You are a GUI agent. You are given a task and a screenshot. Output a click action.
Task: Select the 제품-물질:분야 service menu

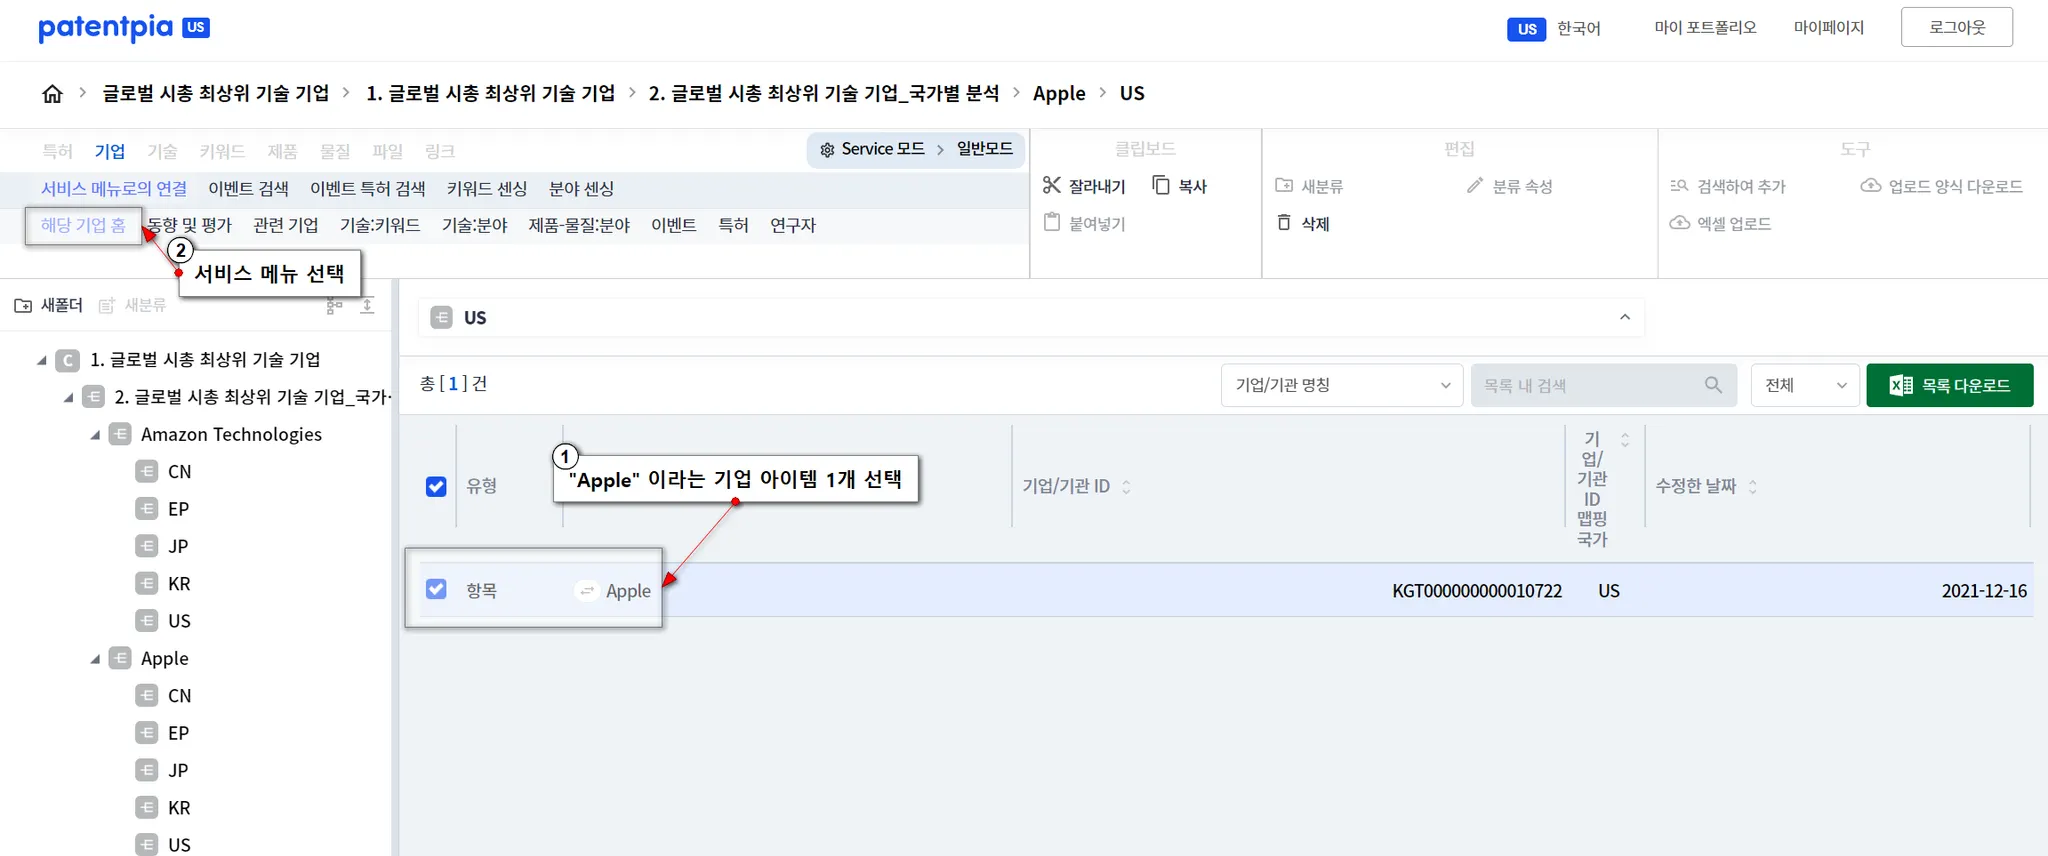[579, 225]
